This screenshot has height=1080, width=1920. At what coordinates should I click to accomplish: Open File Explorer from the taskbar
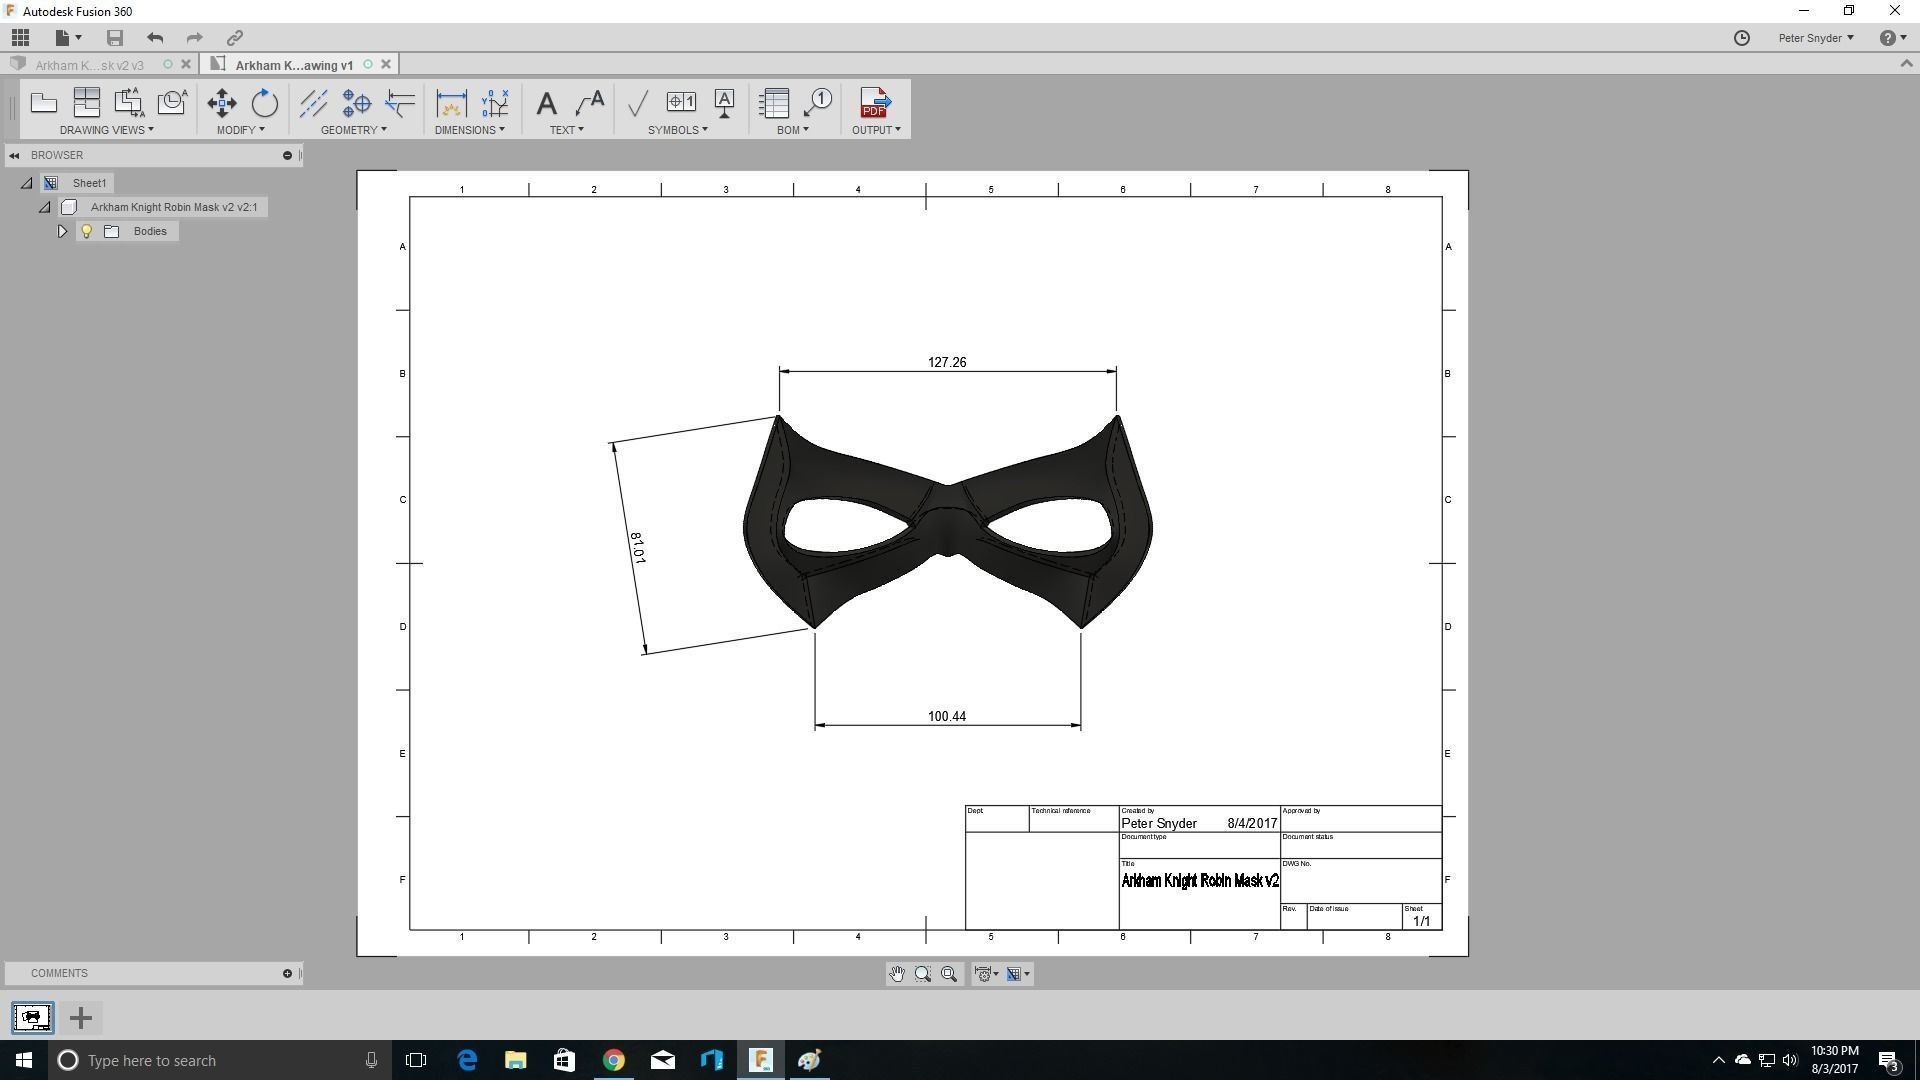[515, 1060]
